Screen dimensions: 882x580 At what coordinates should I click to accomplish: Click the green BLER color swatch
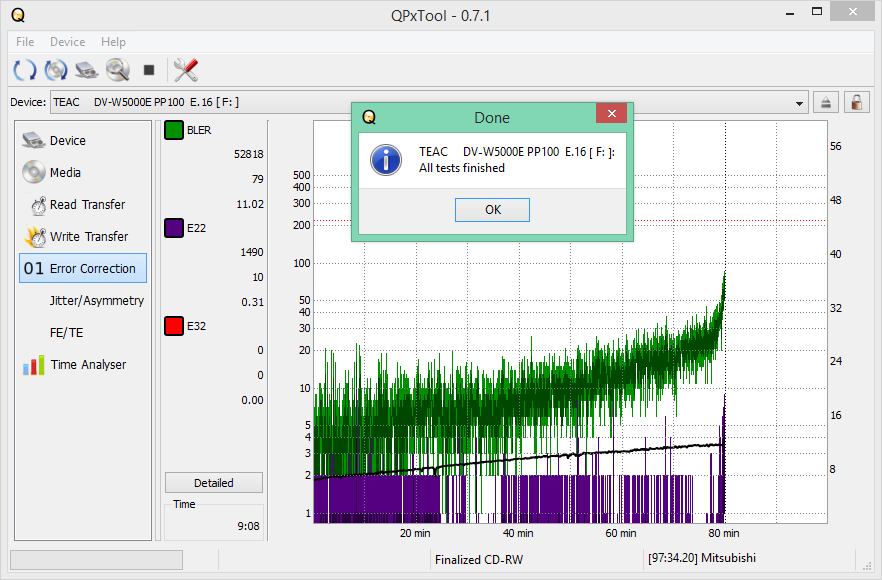pyautogui.click(x=174, y=130)
